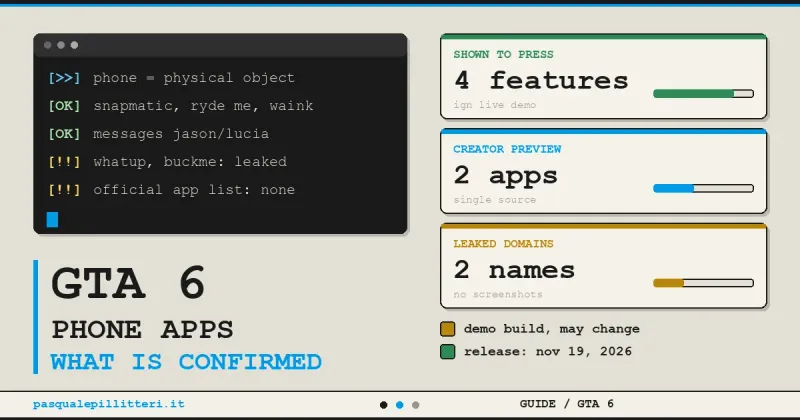Viewport: 800px width, 420px height.
Task: Click the green progress bar in Shown to Press card
Action: point(703,93)
